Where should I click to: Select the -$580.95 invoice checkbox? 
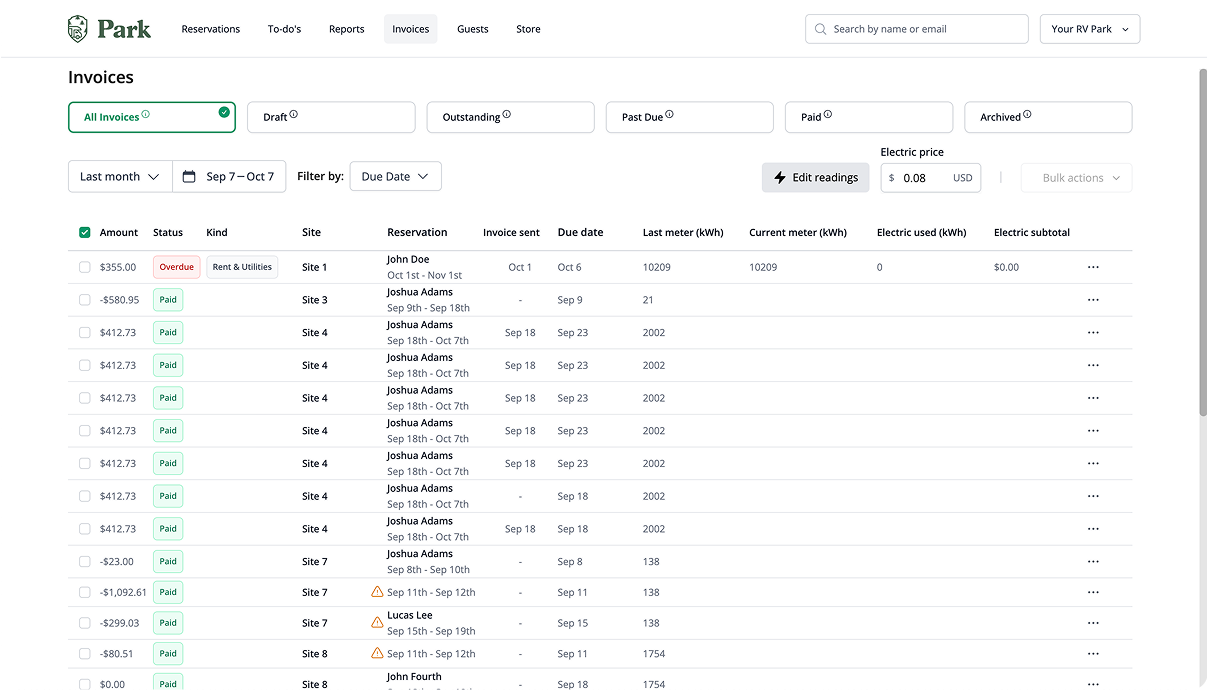[85, 300]
